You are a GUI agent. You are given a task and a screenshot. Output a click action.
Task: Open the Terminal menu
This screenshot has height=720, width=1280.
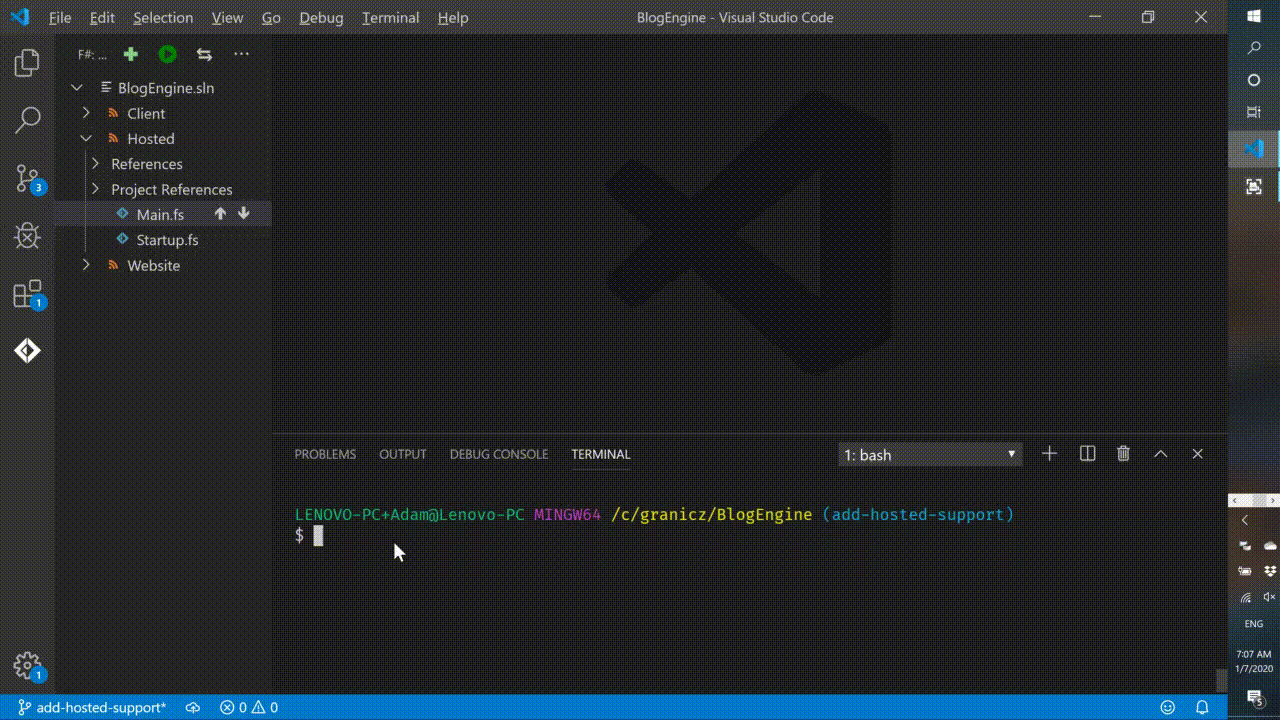tap(391, 17)
